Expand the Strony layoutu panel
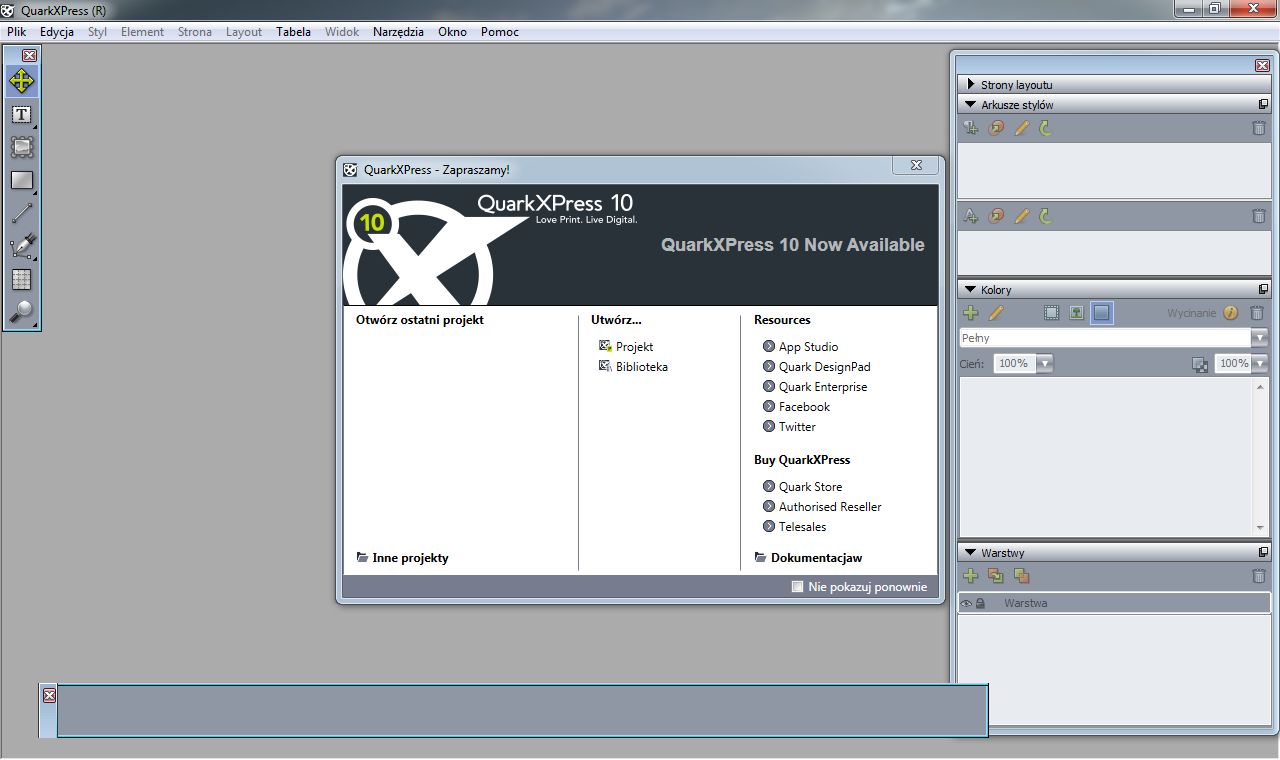The height and width of the screenshot is (760, 1280). tap(970, 85)
